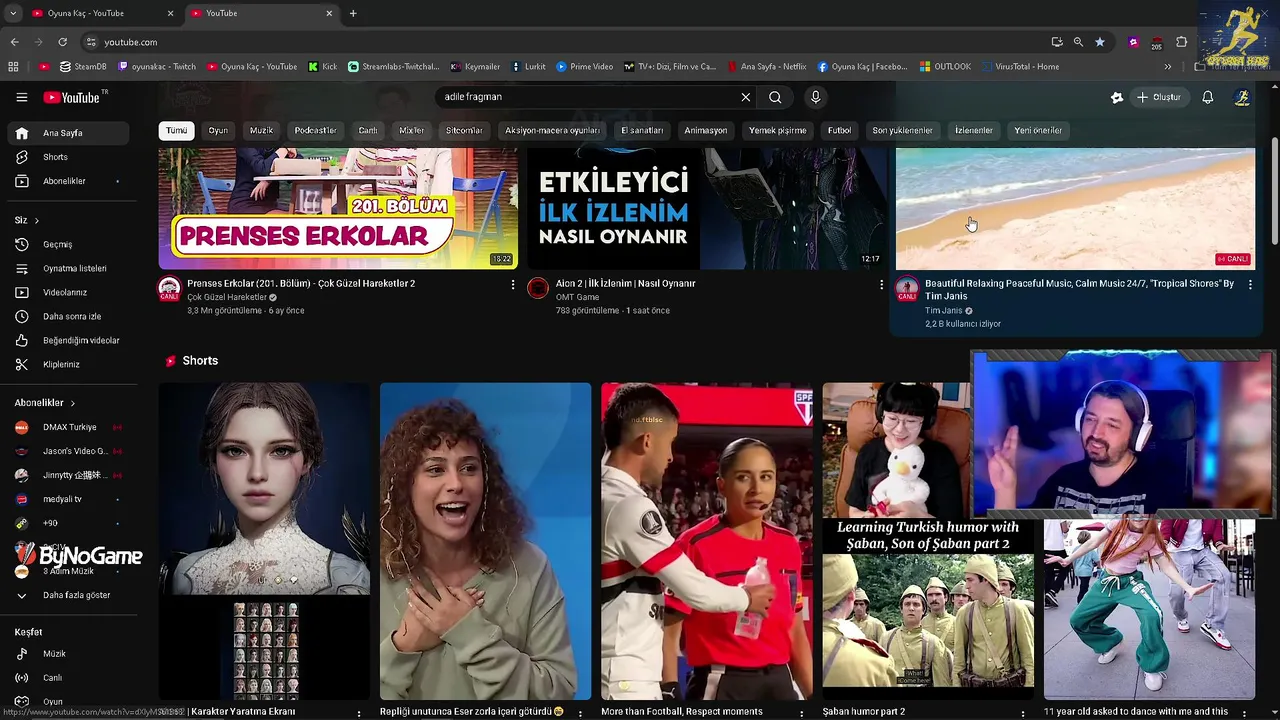The height and width of the screenshot is (720, 1280).
Task: Expand Daha fazla göster
Action: (68, 595)
